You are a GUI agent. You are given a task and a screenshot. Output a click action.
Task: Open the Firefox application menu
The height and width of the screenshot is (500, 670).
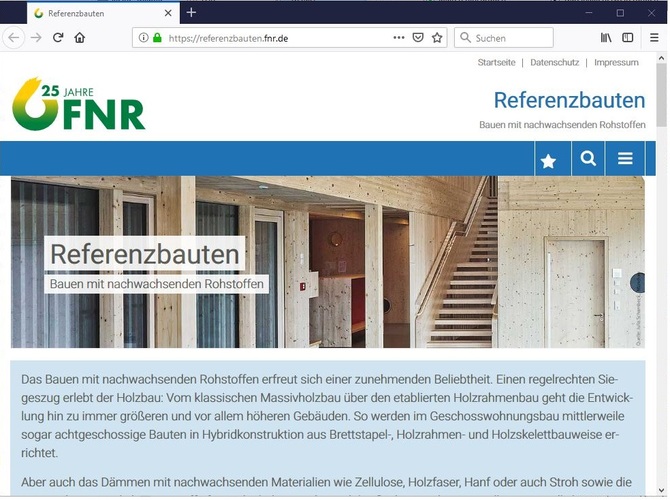coord(654,38)
